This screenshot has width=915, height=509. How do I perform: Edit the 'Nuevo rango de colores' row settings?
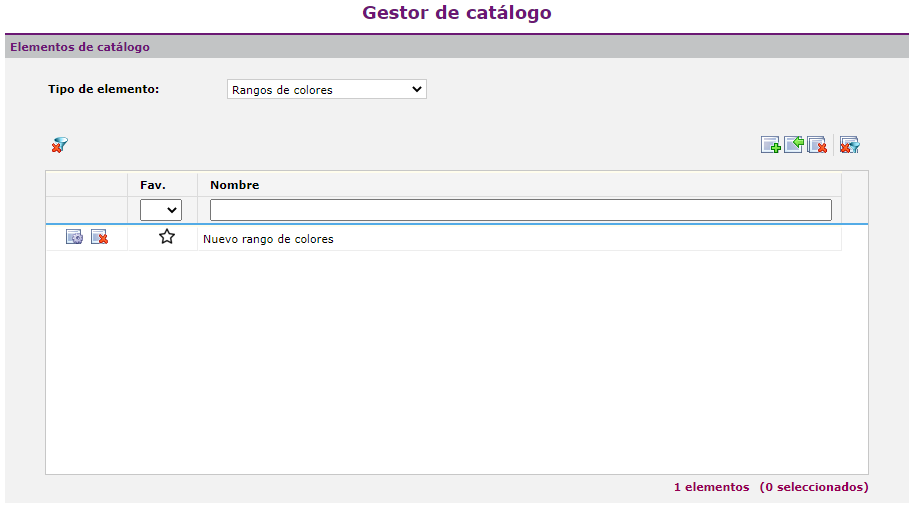[75, 238]
